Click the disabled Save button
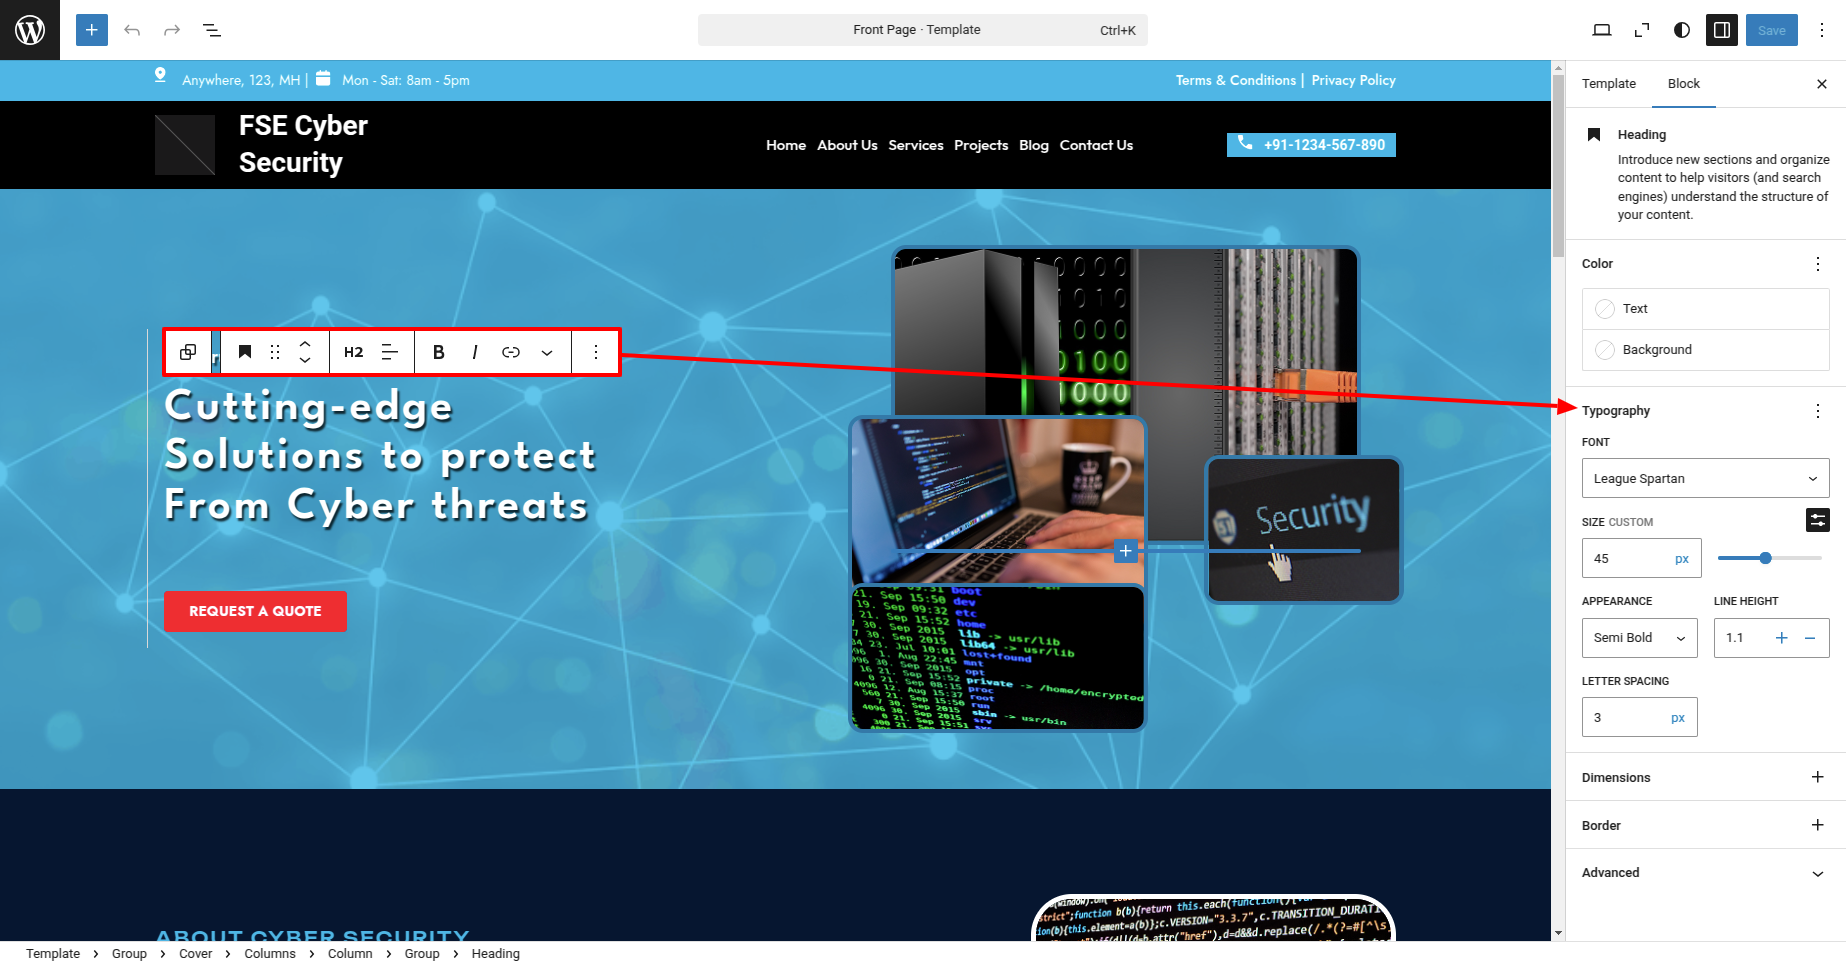This screenshot has height=966, width=1846. [x=1772, y=30]
